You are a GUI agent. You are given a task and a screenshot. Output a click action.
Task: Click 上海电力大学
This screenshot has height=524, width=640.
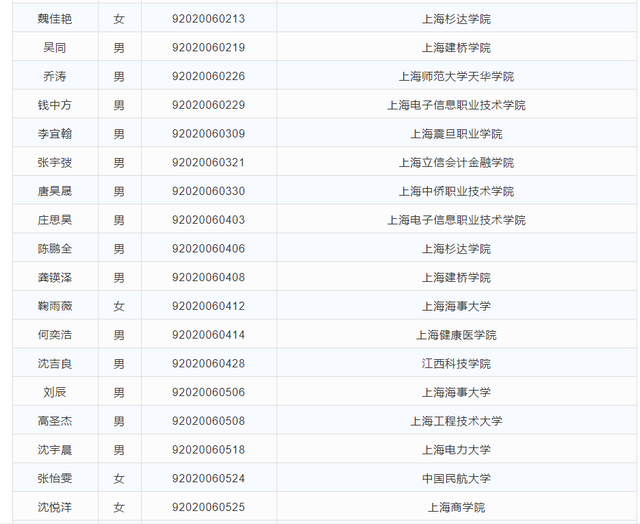click(x=456, y=450)
